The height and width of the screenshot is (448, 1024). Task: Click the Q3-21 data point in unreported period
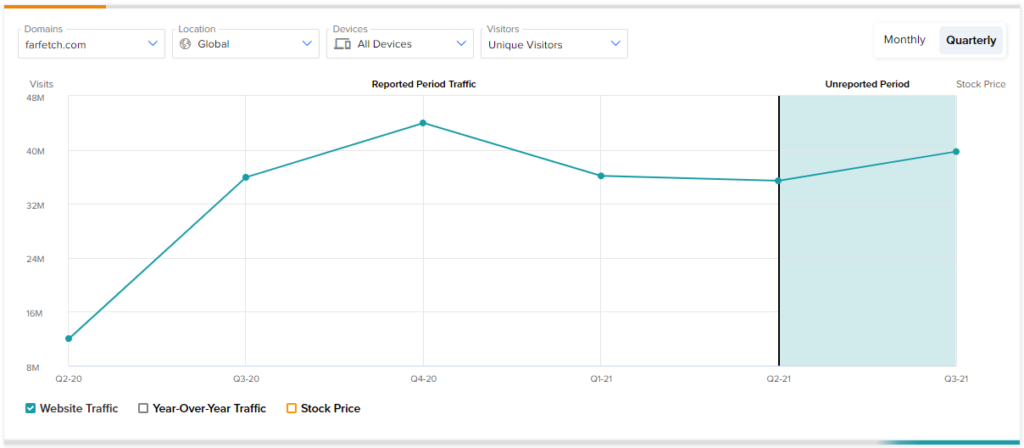(956, 152)
